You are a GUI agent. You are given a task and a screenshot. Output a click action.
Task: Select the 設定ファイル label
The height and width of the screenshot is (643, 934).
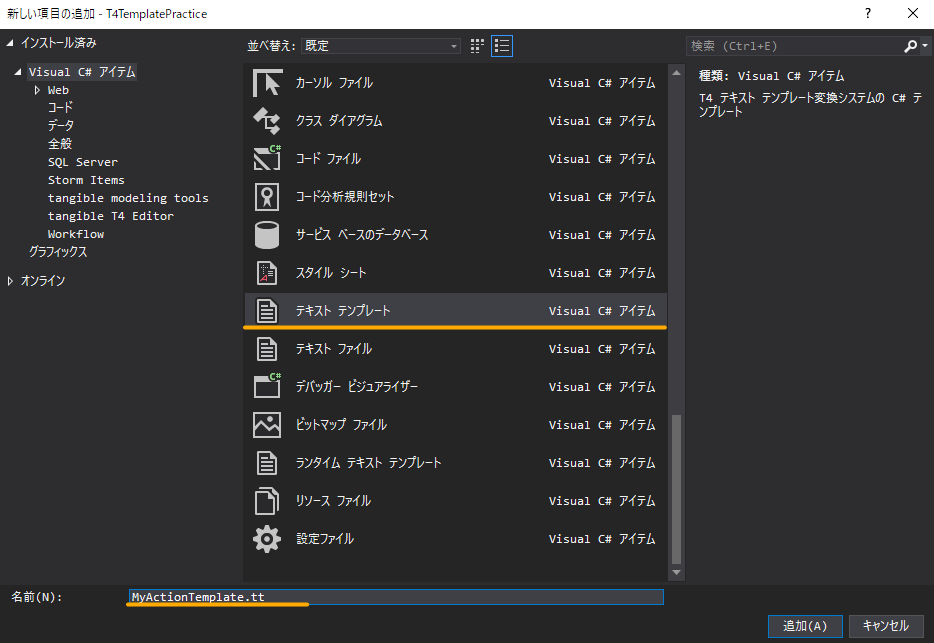[325, 539]
